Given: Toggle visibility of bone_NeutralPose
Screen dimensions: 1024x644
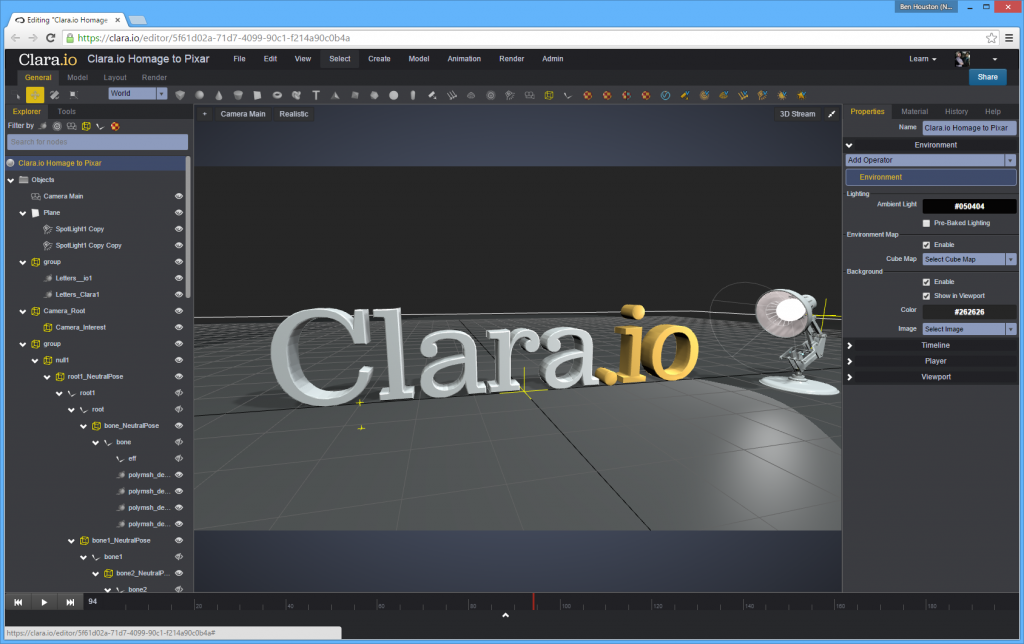Looking at the screenshot, I should point(178,426).
